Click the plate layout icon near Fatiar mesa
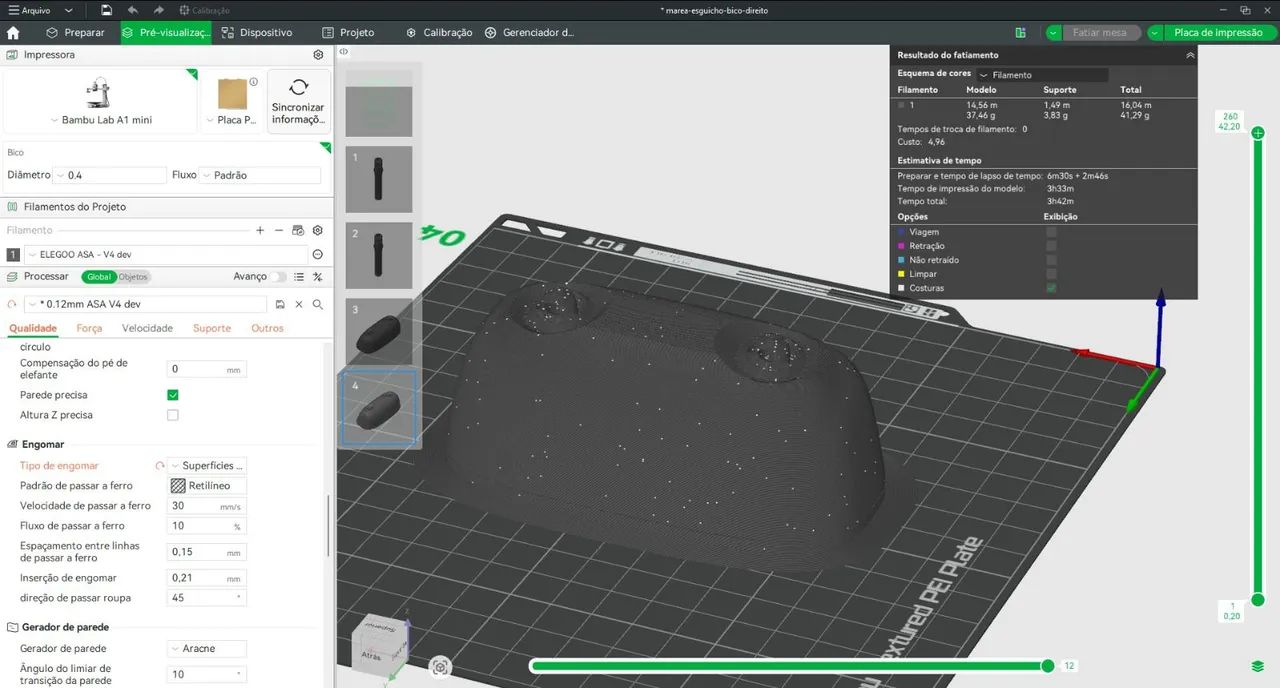 tap(1020, 32)
